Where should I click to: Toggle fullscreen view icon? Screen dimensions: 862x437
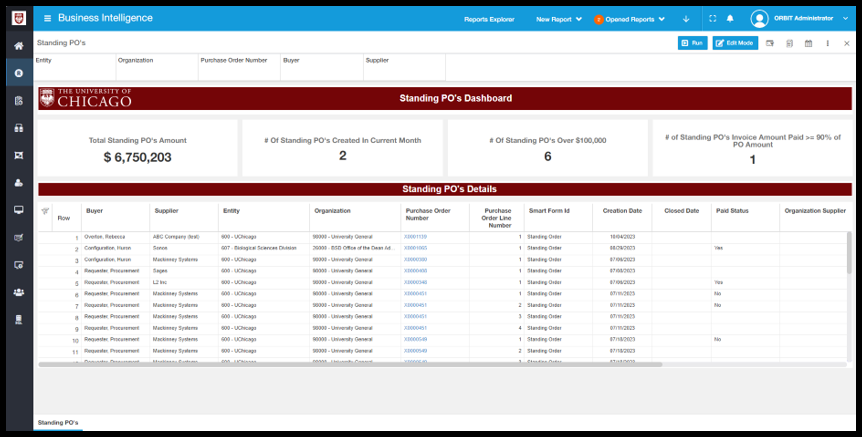pos(712,19)
